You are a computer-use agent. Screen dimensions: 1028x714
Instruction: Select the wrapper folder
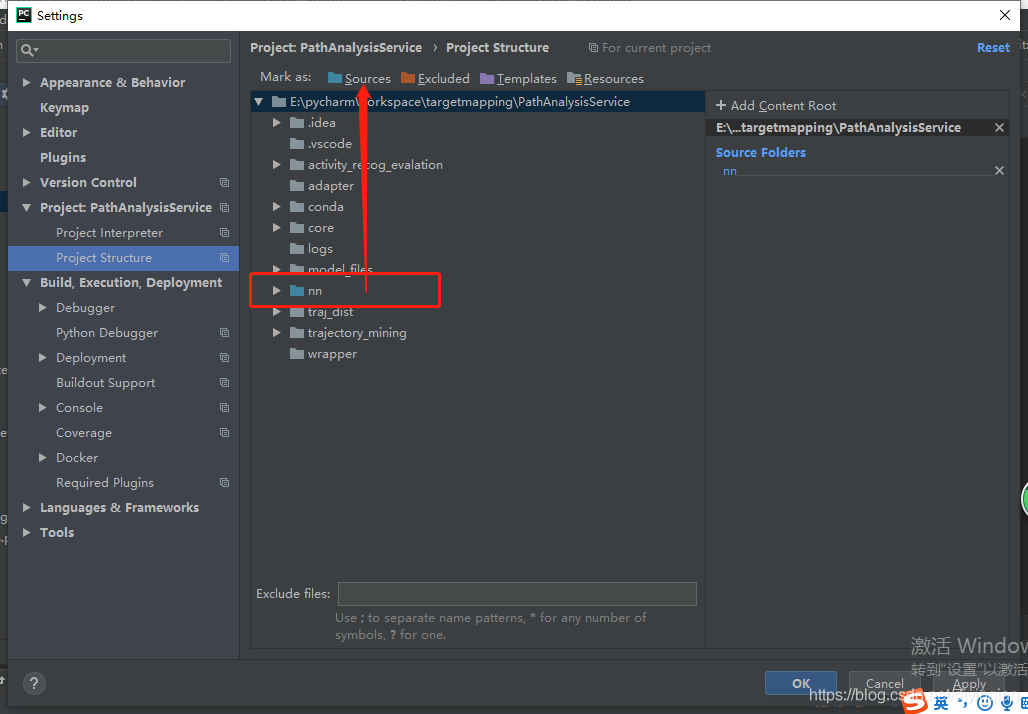pyautogui.click(x=323, y=354)
